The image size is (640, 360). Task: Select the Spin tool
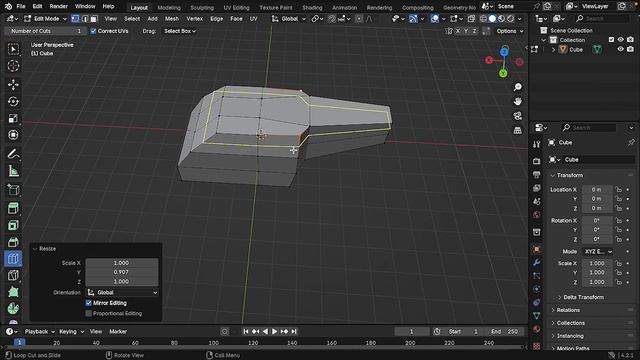(13, 309)
